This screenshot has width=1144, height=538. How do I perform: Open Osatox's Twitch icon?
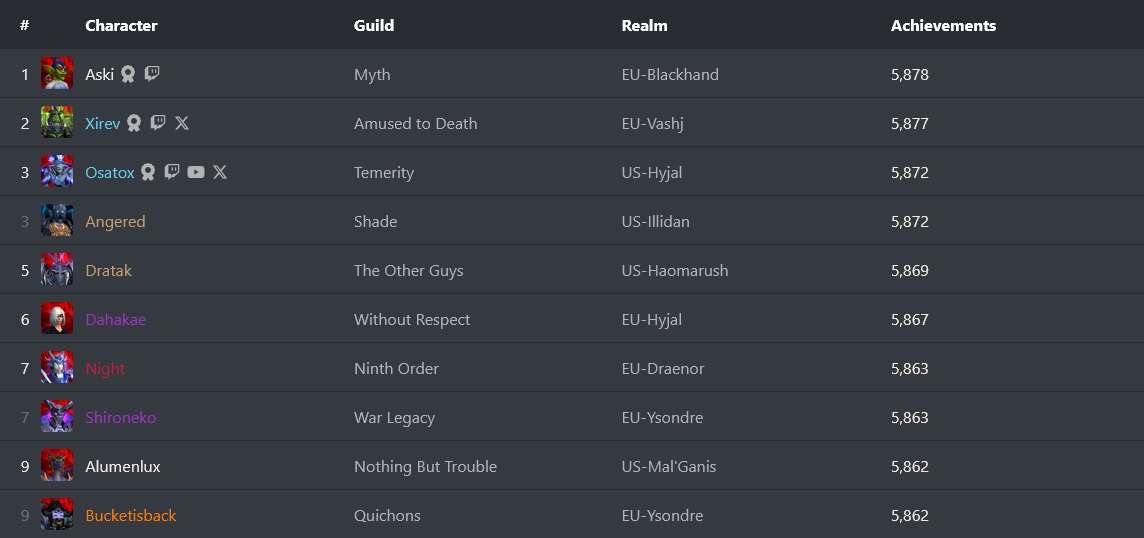coord(172,172)
